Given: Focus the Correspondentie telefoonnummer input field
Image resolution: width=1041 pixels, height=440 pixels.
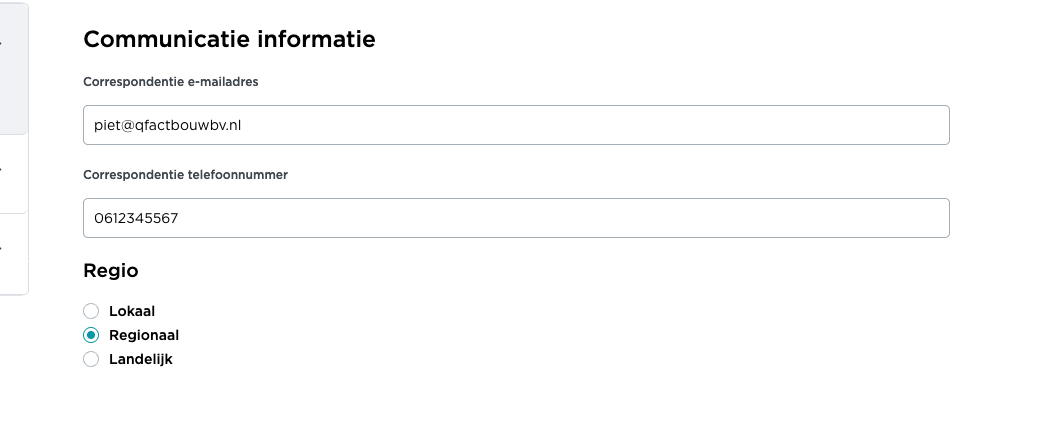Looking at the screenshot, I should click(515, 218).
